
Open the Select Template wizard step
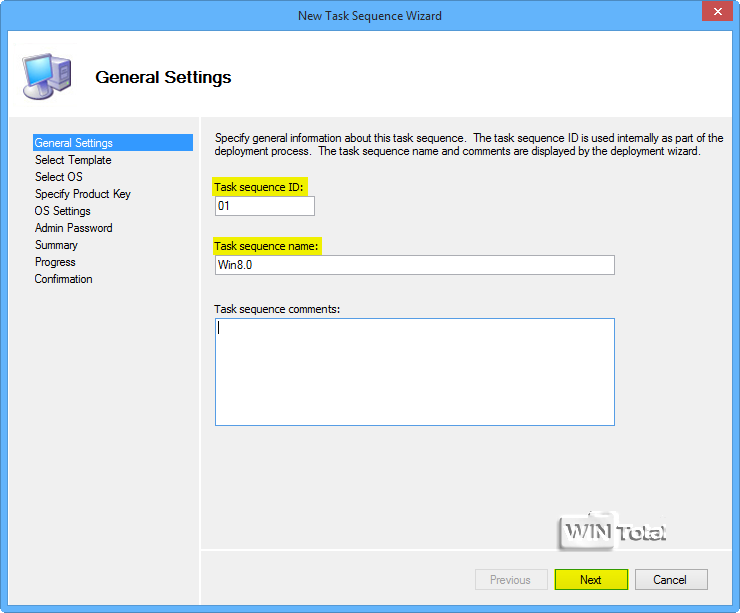[73, 160]
